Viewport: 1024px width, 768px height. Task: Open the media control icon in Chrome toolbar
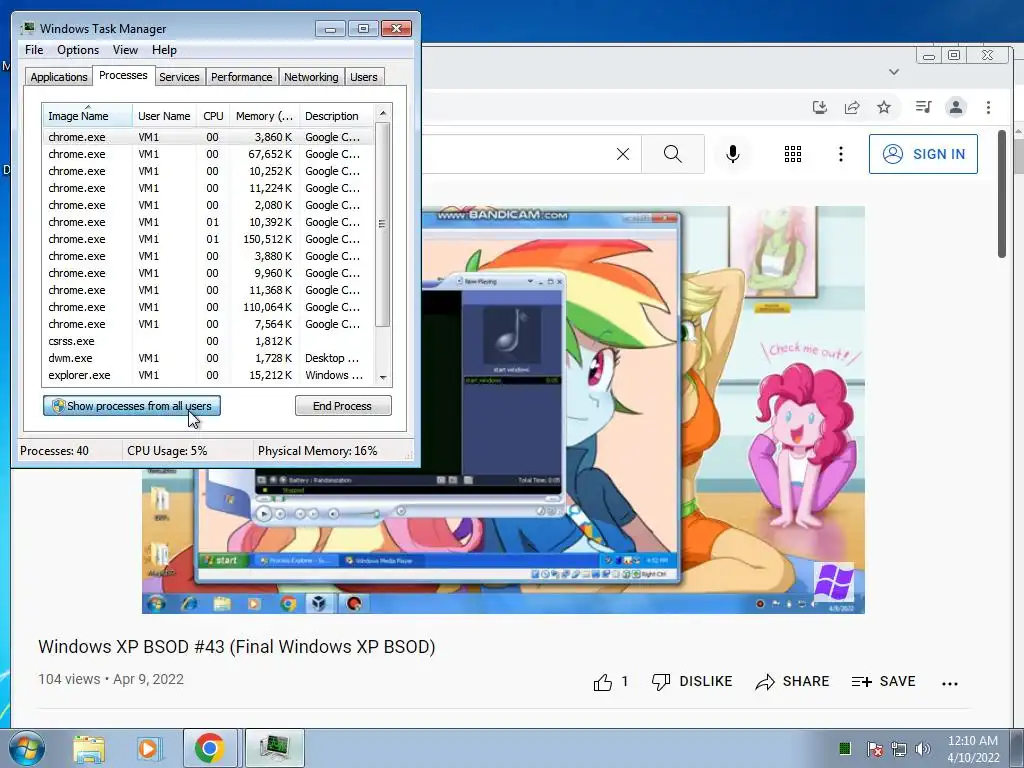(x=923, y=106)
